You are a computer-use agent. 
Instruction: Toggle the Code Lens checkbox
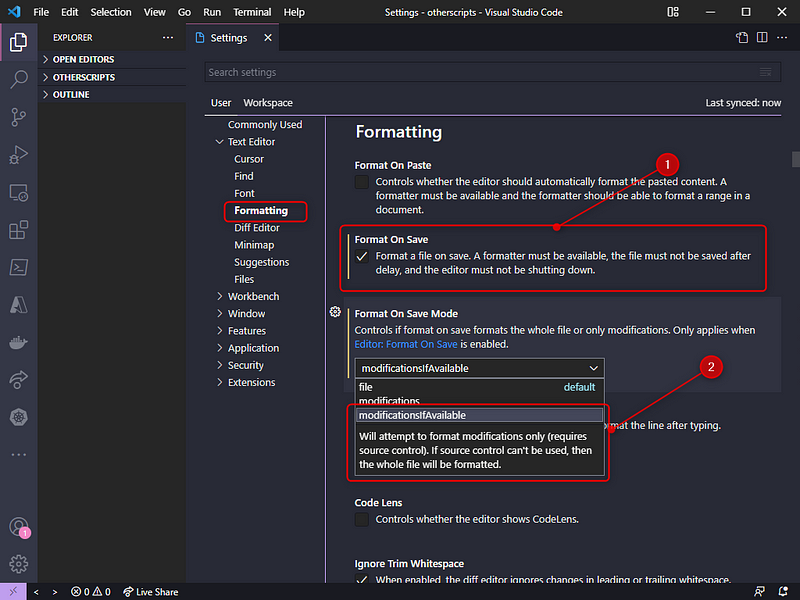click(362, 519)
